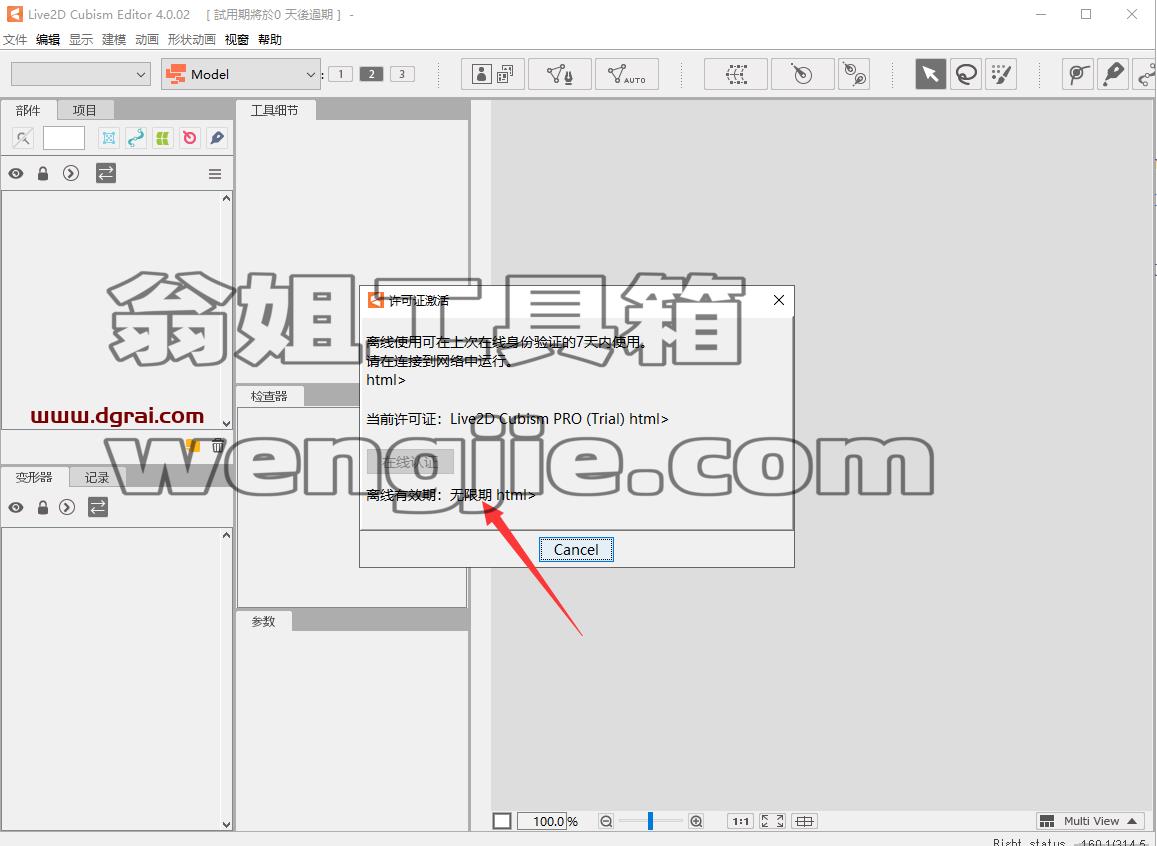Click the red rotation filter icon in 部件 panel
Image resolution: width=1157 pixels, height=846 pixels.
[x=190, y=137]
